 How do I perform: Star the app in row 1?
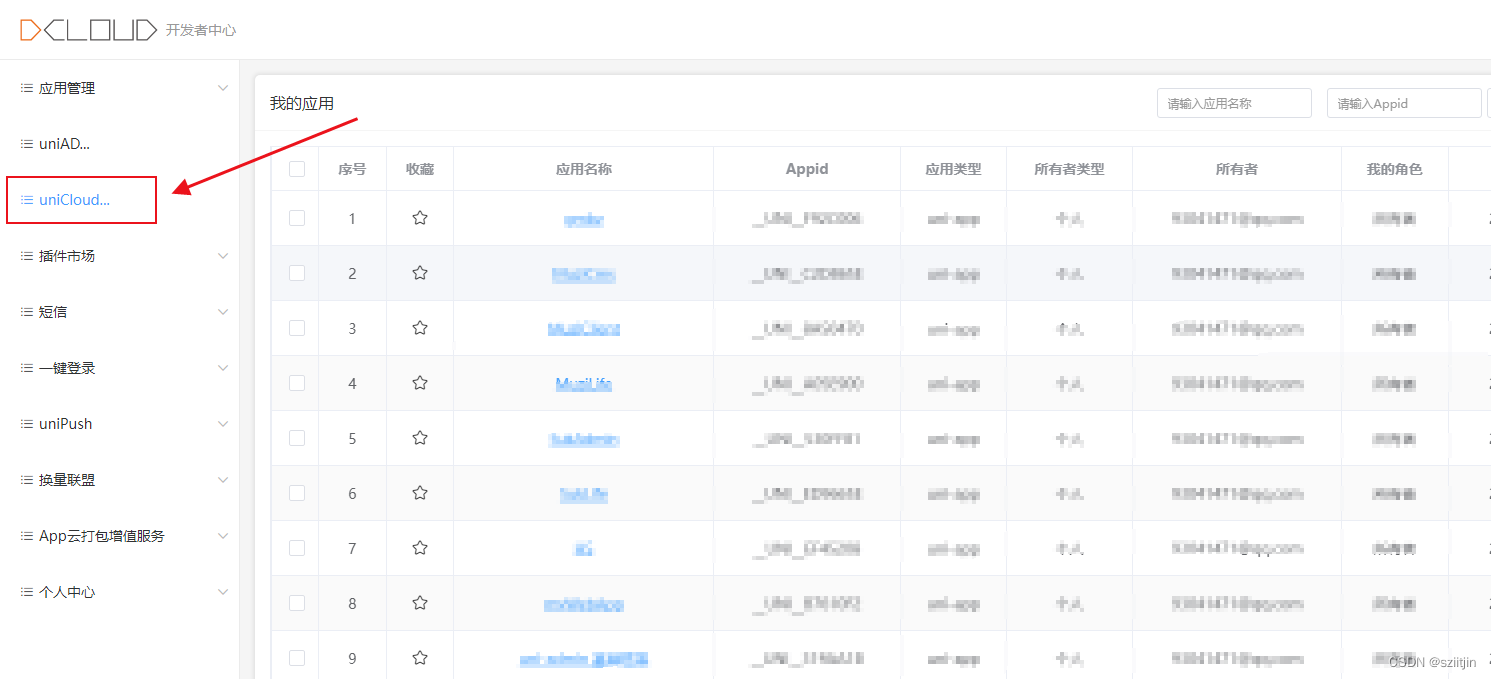click(x=420, y=217)
